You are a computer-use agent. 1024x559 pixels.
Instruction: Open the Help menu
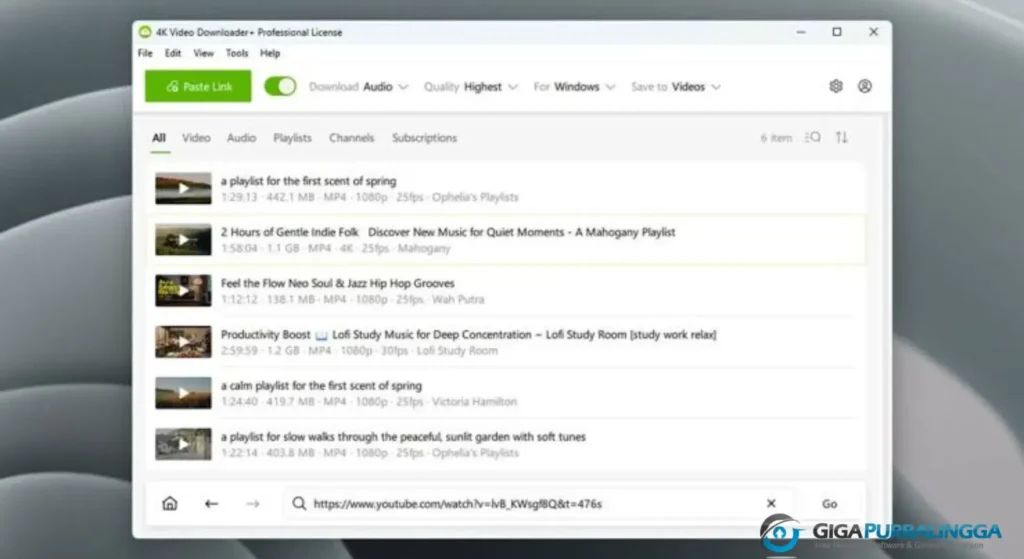(x=270, y=54)
